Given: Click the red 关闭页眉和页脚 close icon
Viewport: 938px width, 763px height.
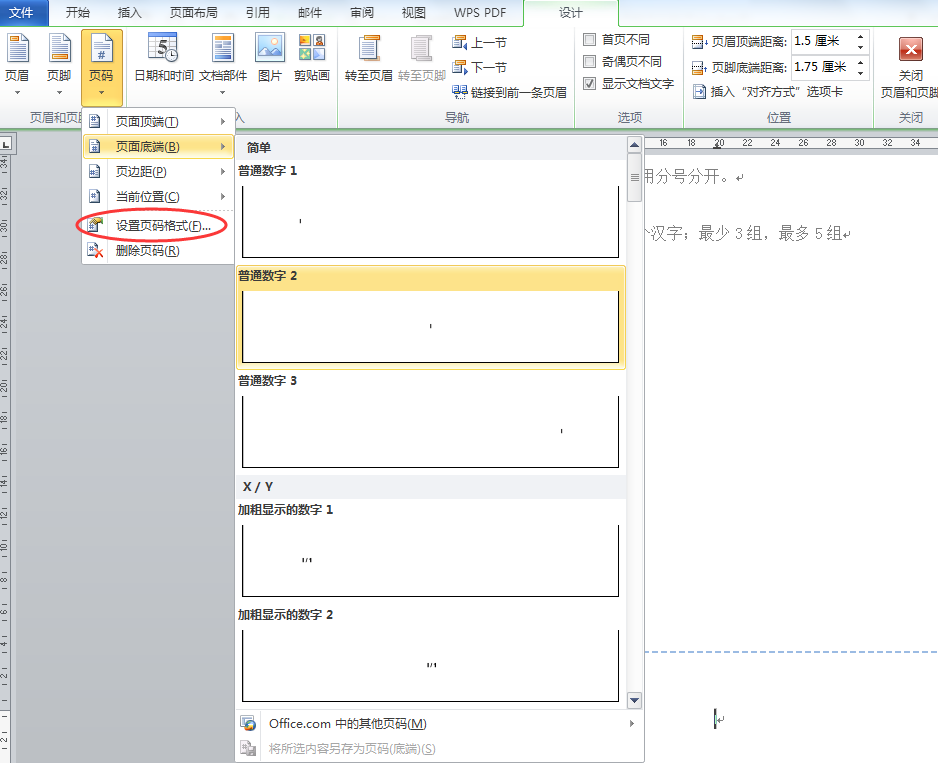Looking at the screenshot, I should (x=909, y=52).
